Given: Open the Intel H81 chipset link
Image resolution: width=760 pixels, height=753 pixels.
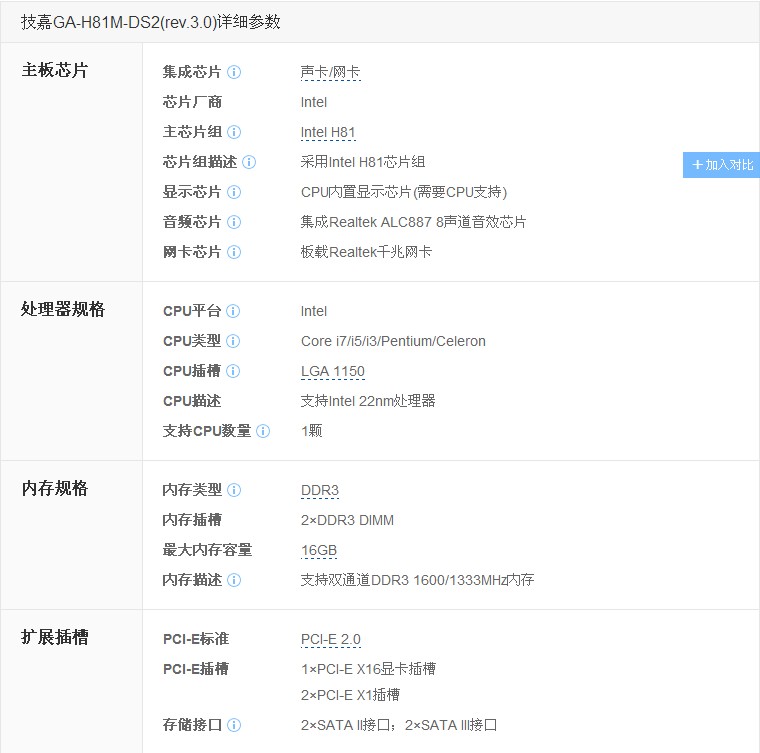Looking at the screenshot, I should (328, 132).
